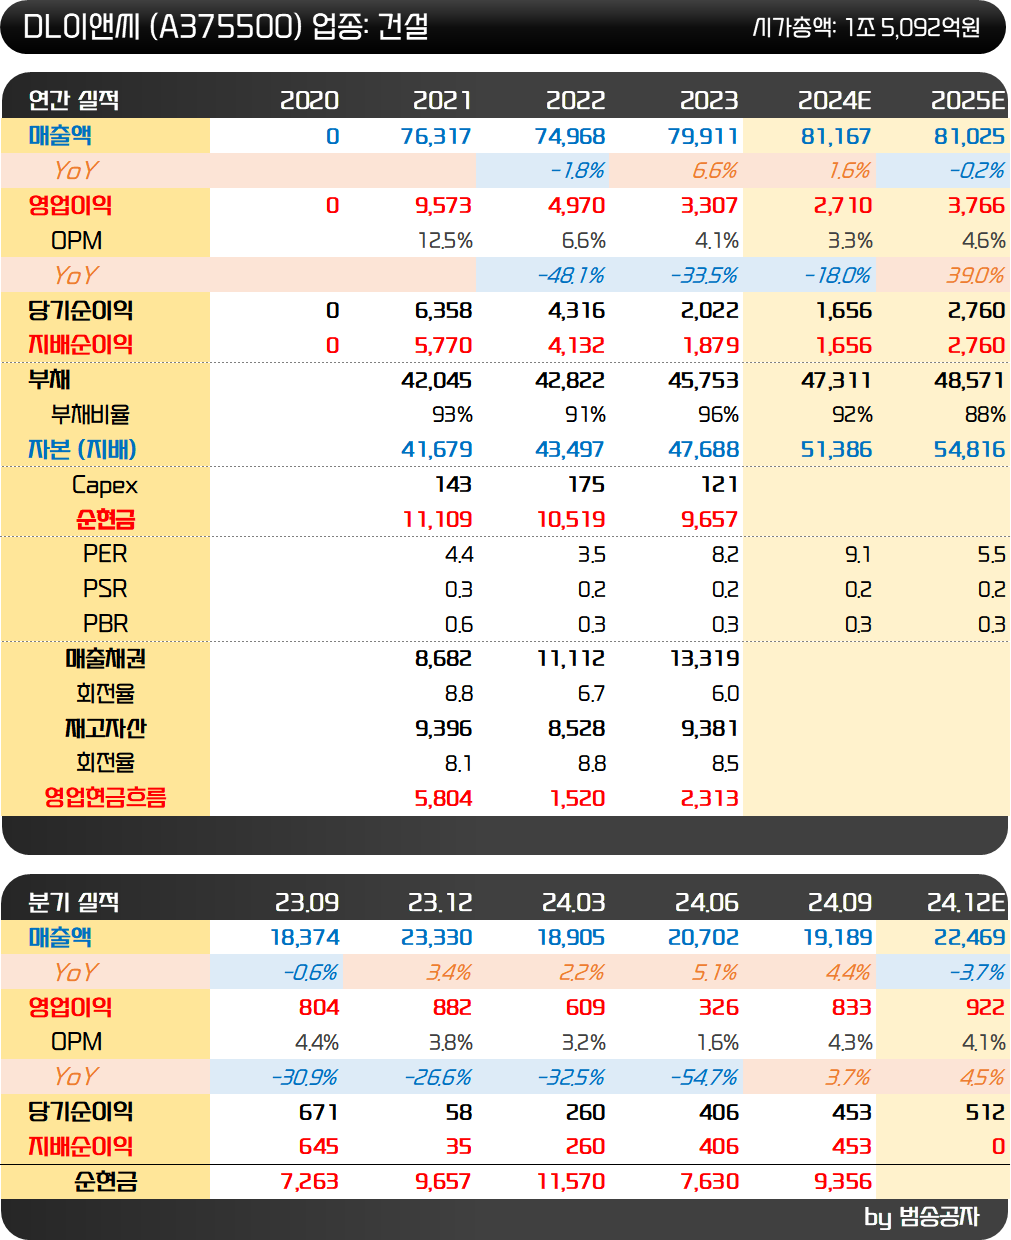Click 23.09 quarterly net income '671'
1011x1240 pixels.
click(319, 1112)
